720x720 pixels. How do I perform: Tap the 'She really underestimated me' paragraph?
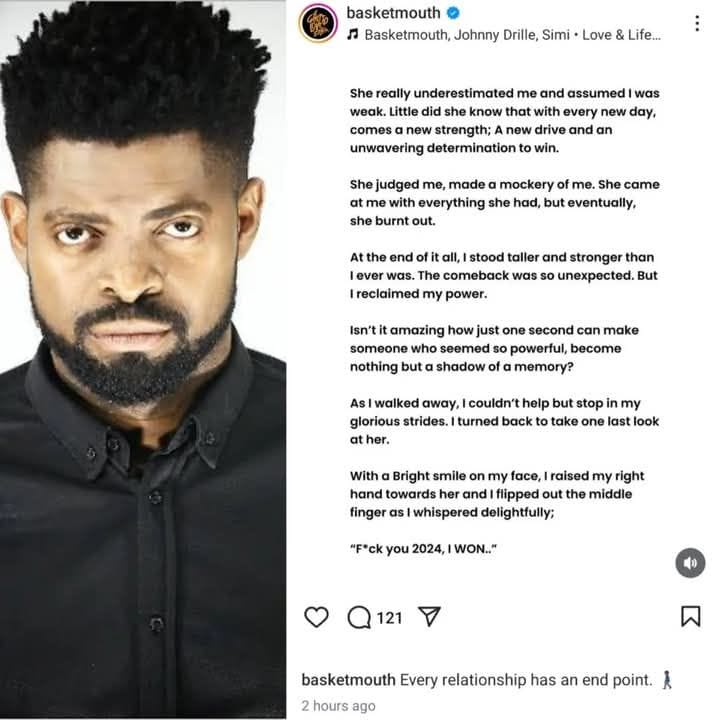tap(504, 120)
